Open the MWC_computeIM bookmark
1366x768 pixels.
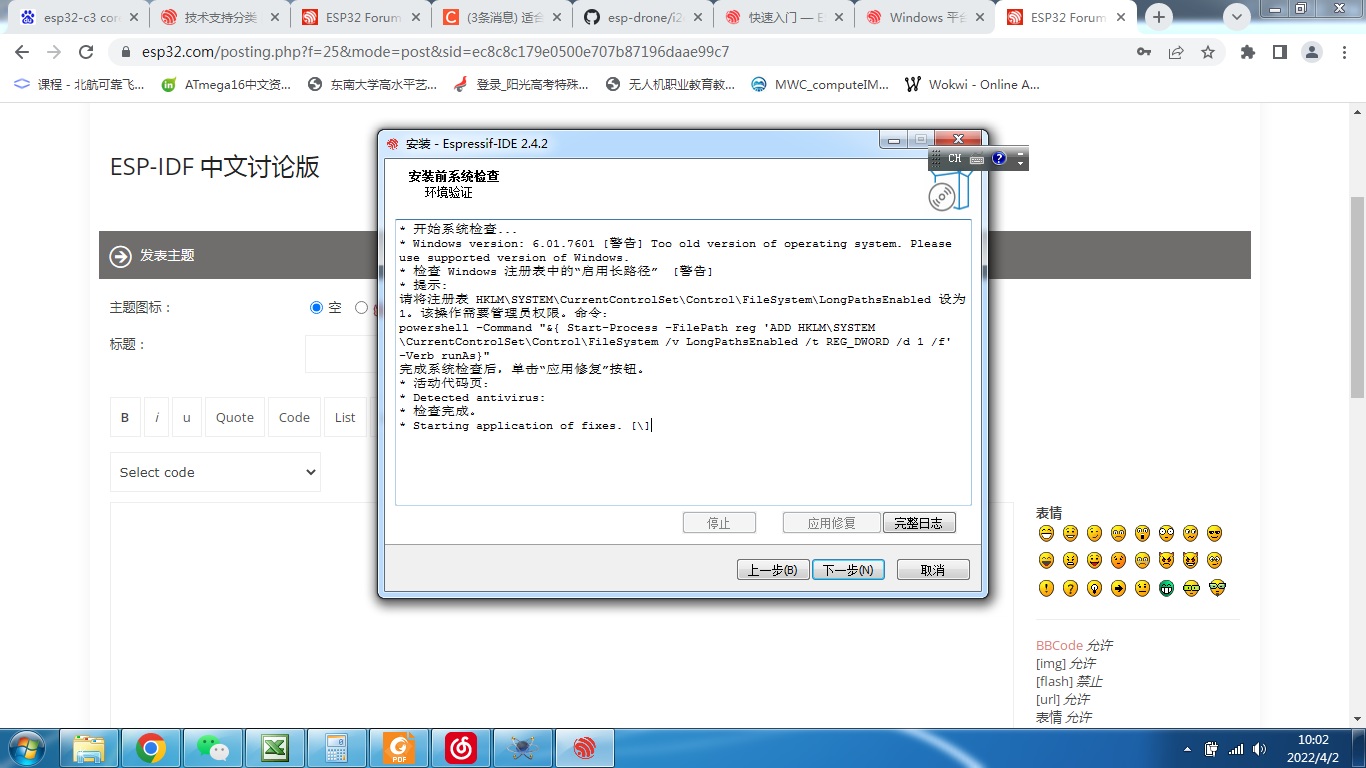tap(820, 85)
